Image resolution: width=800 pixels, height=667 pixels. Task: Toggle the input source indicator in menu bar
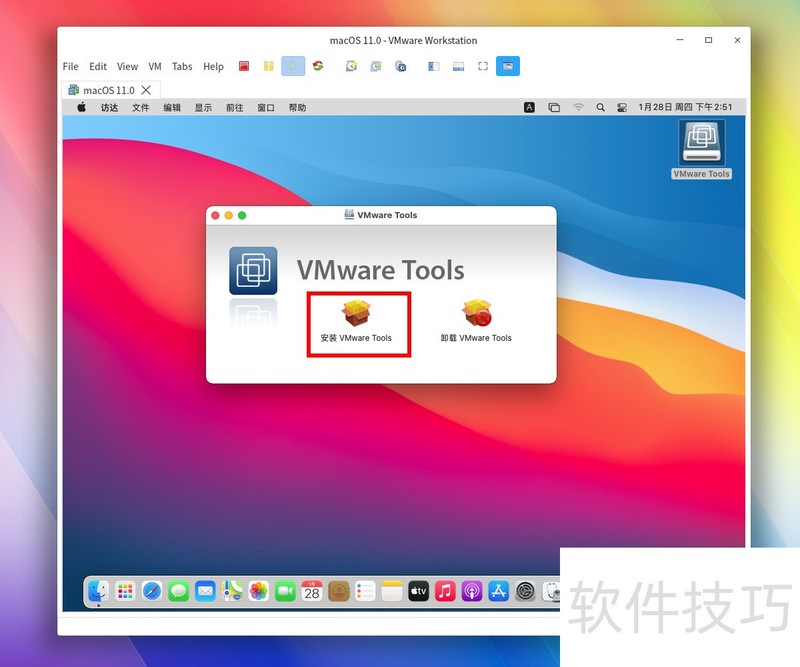(528, 106)
